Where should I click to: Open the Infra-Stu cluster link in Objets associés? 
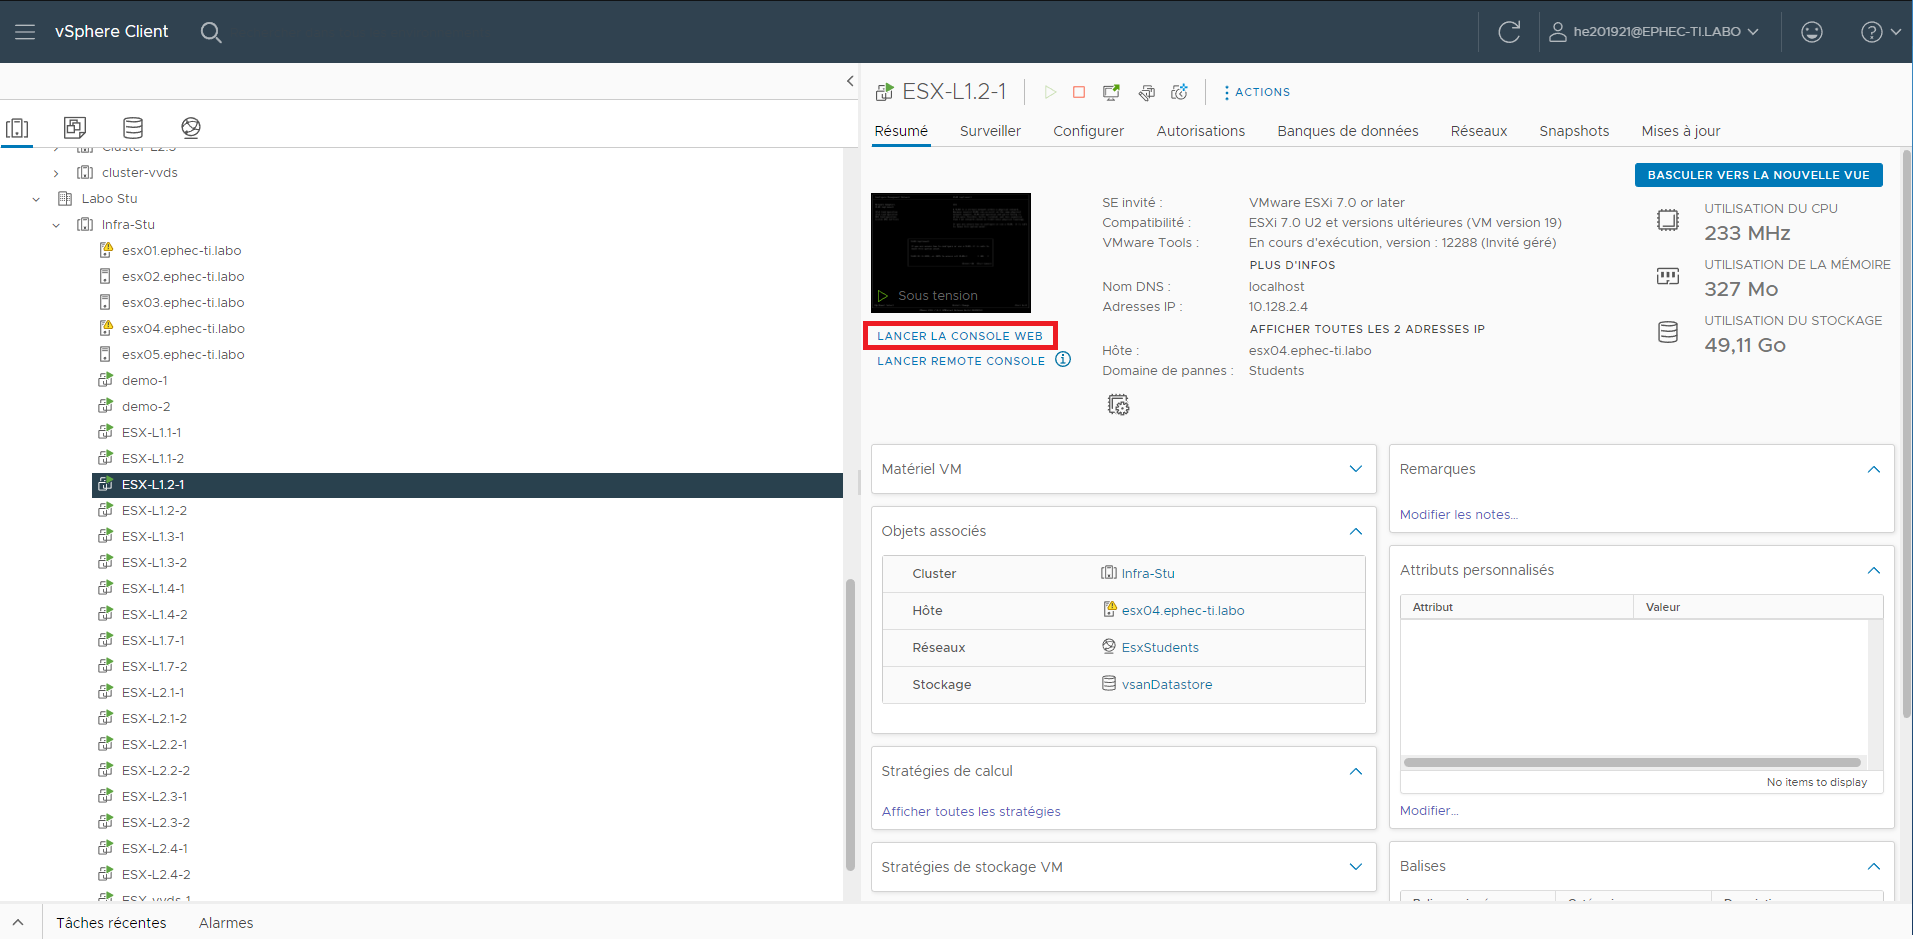click(1147, 573)
